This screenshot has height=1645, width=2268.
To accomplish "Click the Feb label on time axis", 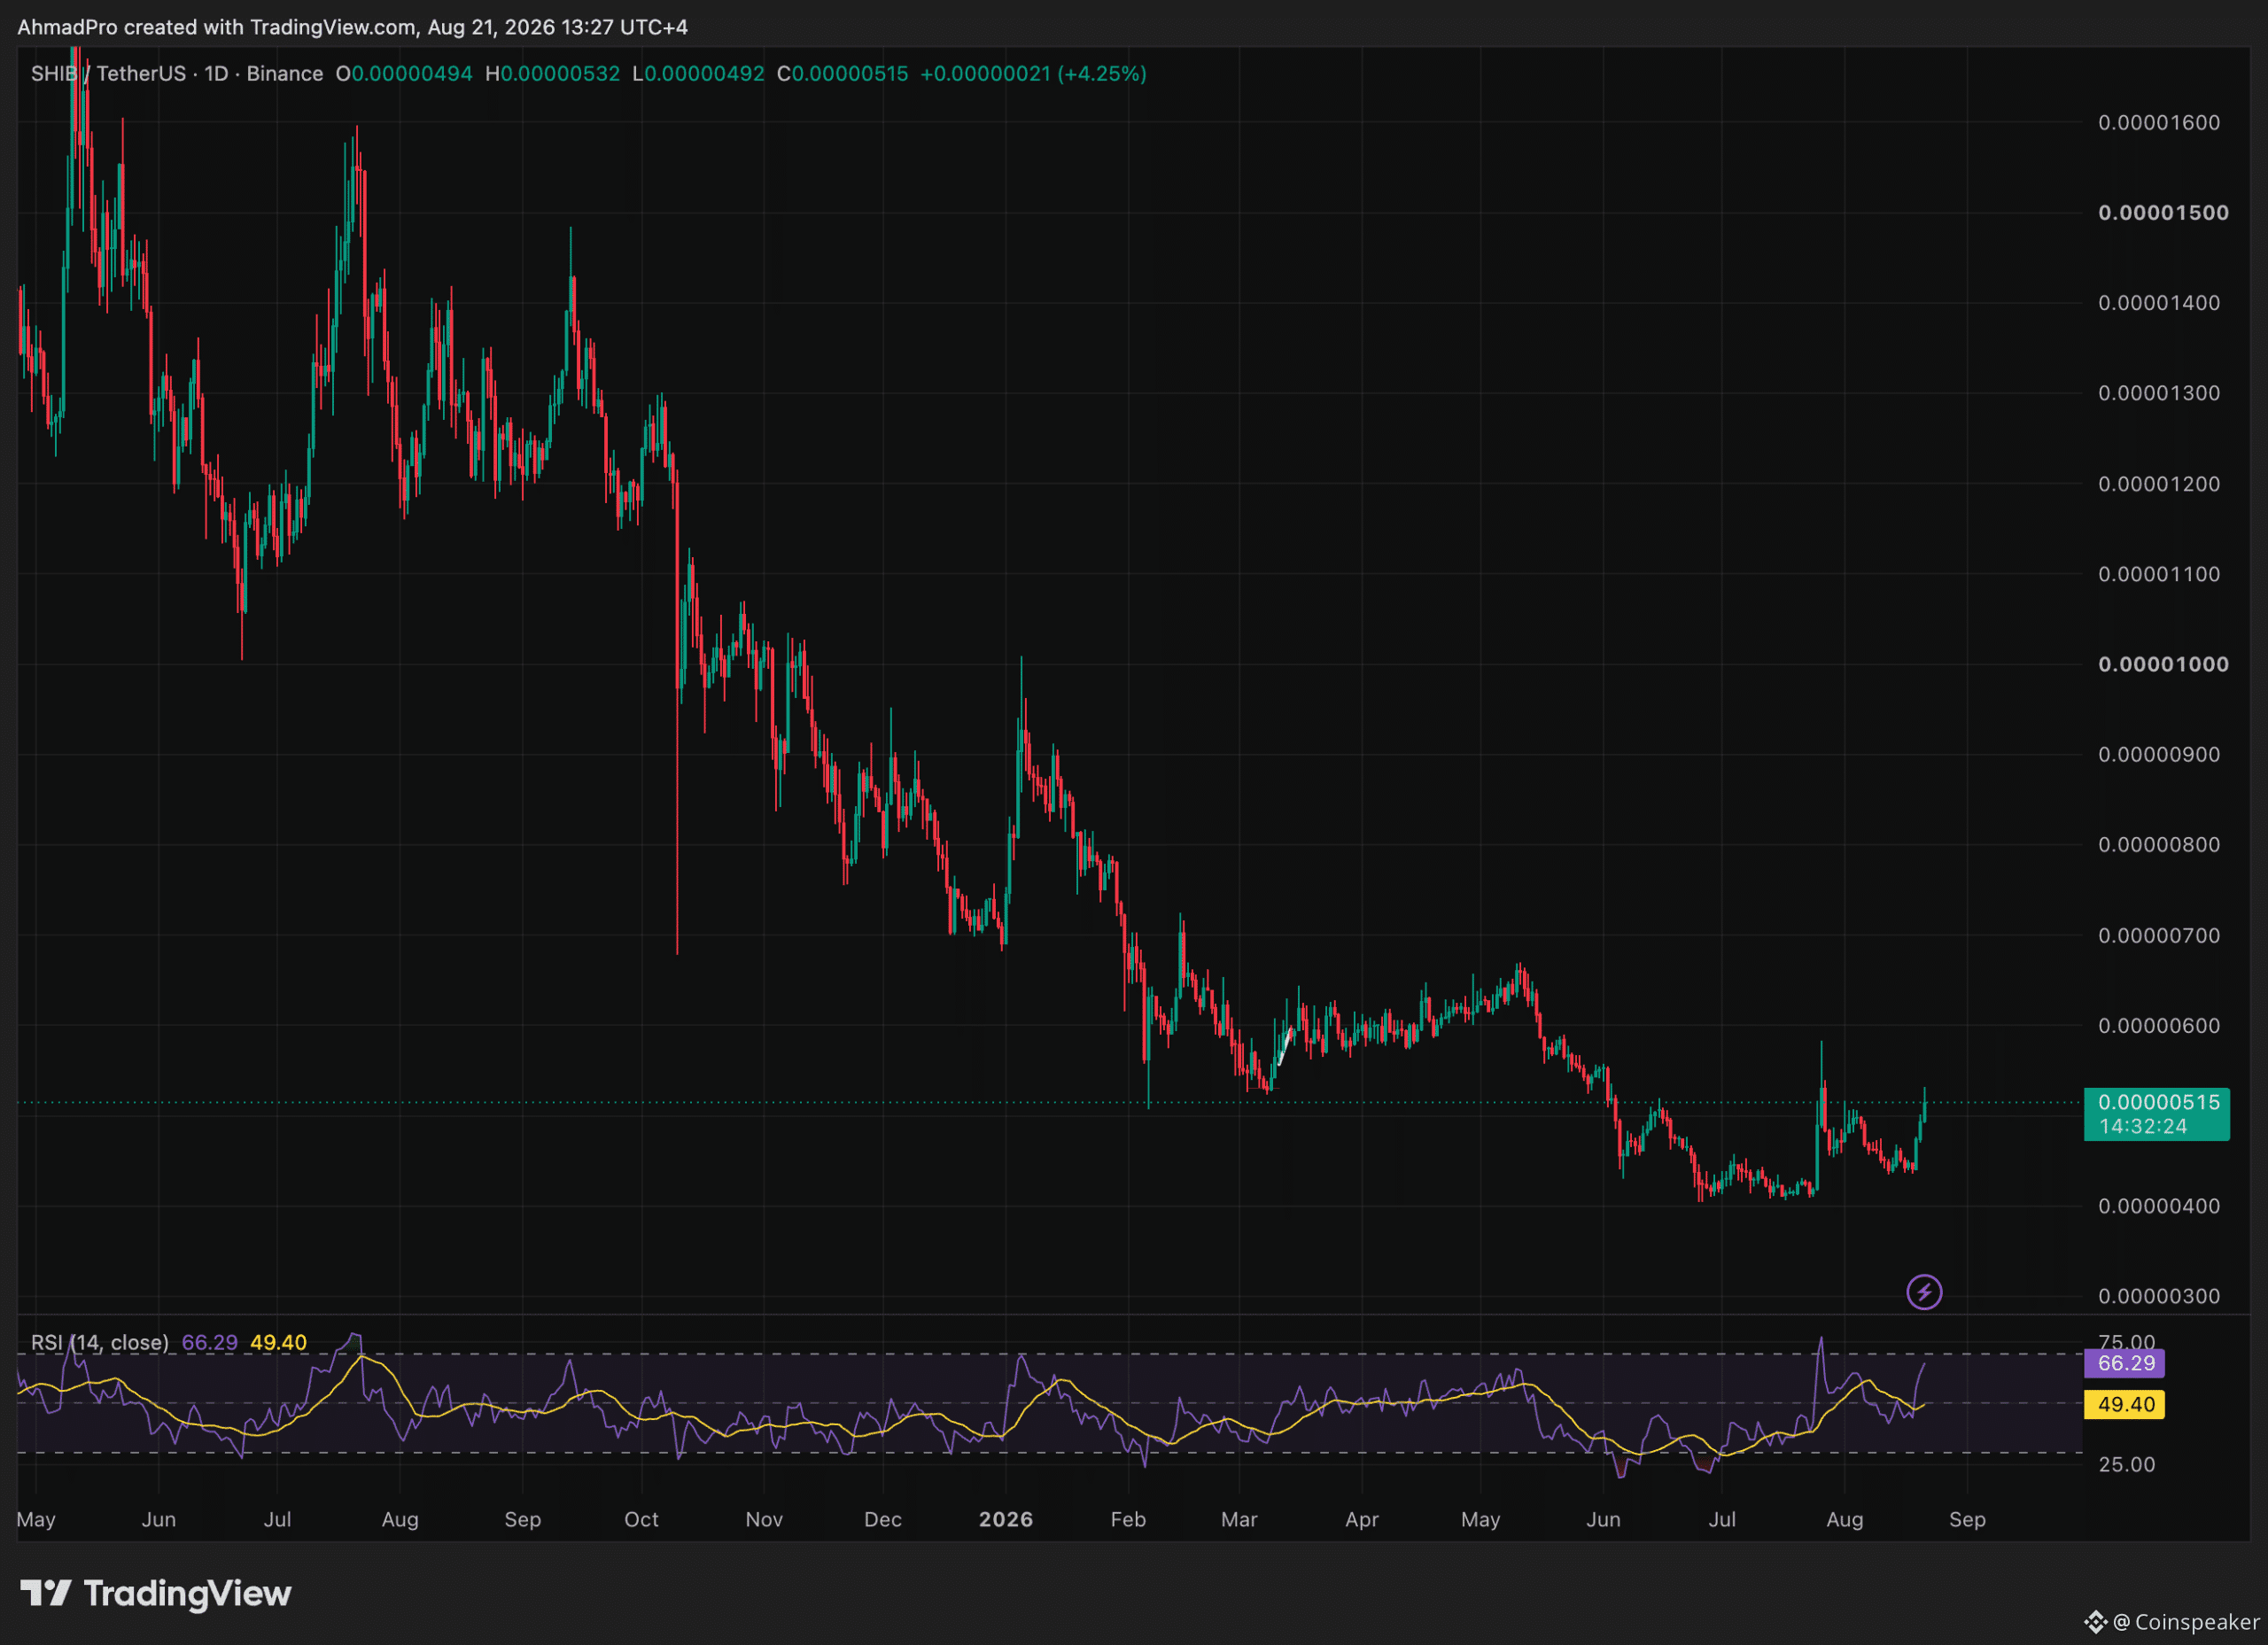I will pyautogui.click(x=1128, y=1519).
